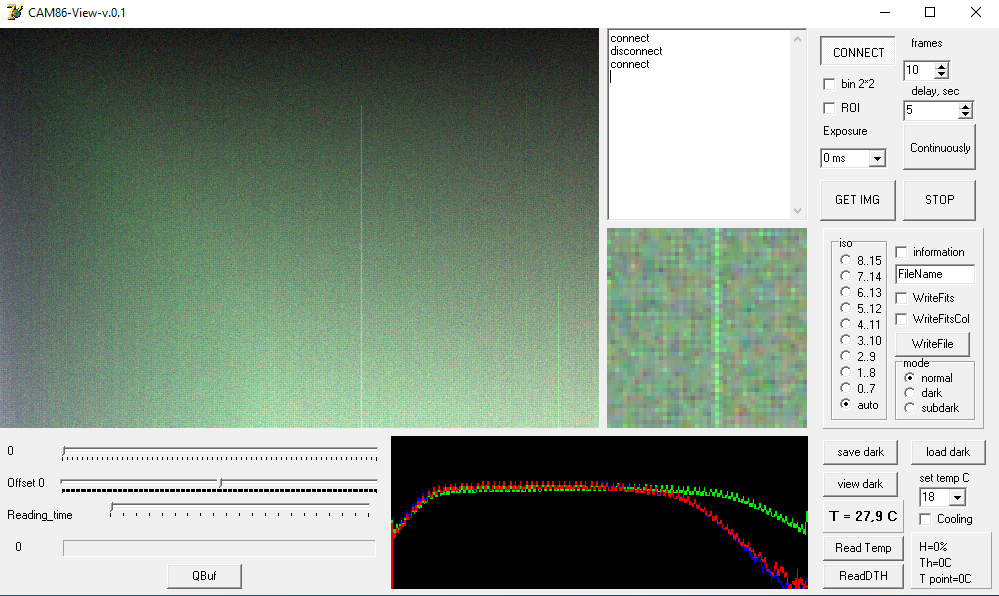Click the ReadDTH button
This screenshot has height=596, width=999.
(863, 576)
